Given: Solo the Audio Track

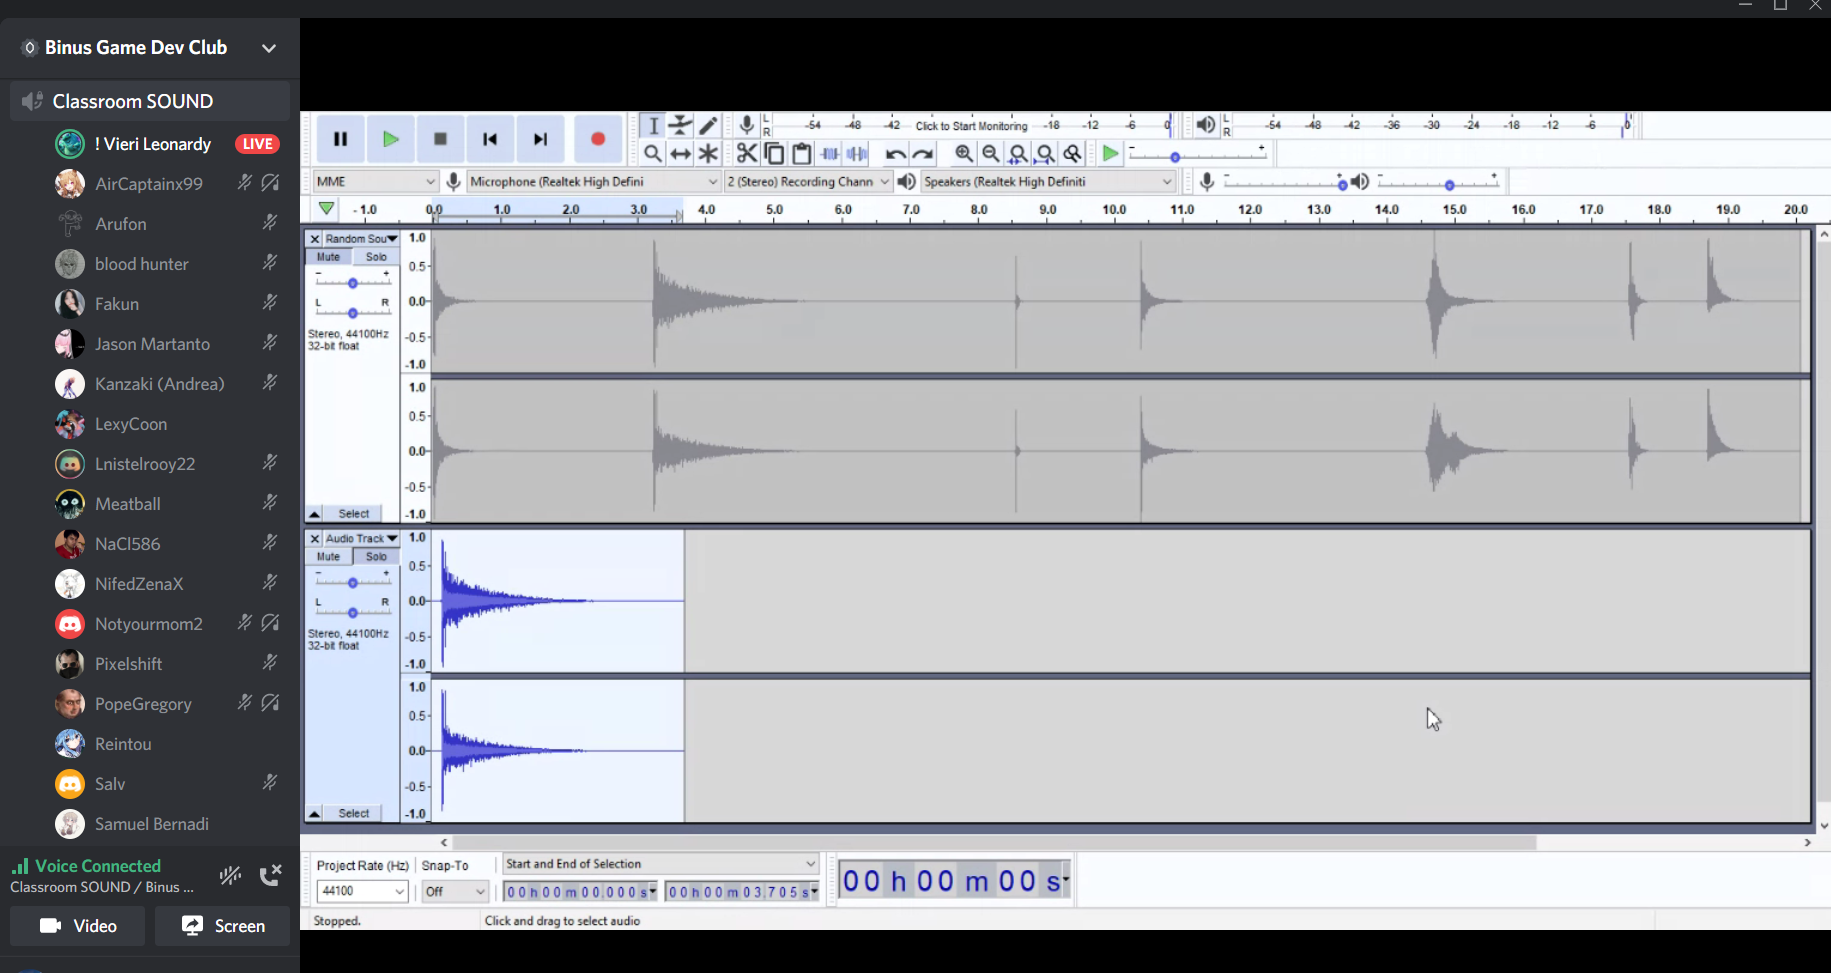Looking at the screenshot, I should pos(376,556).
